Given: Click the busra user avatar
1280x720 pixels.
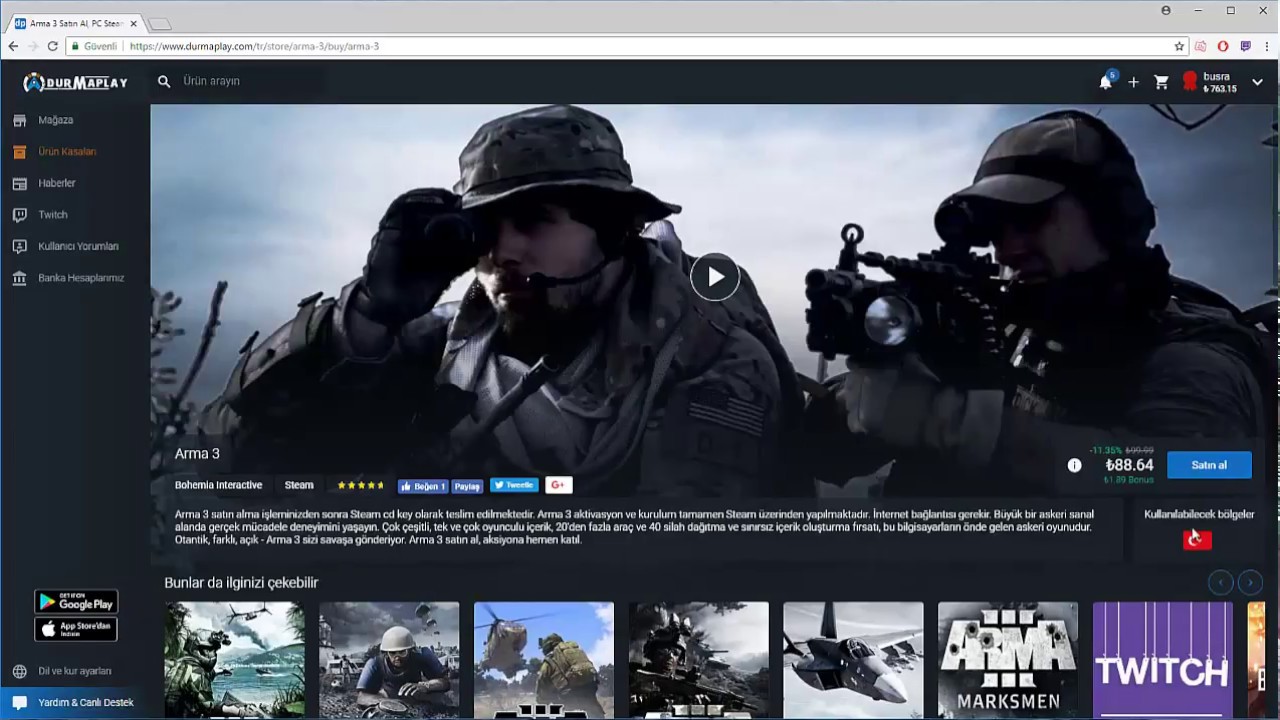Looking at the screenshot, I should click(x=1190, y=82).
